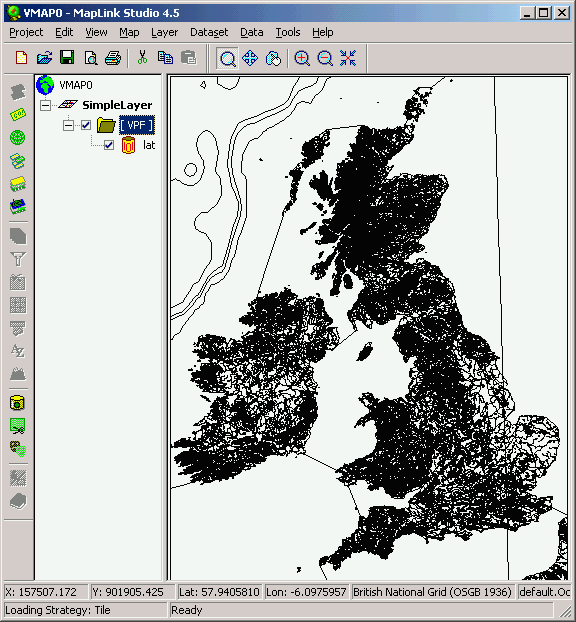Select the magnifier zoom-area tool

(x=228, y=58)
